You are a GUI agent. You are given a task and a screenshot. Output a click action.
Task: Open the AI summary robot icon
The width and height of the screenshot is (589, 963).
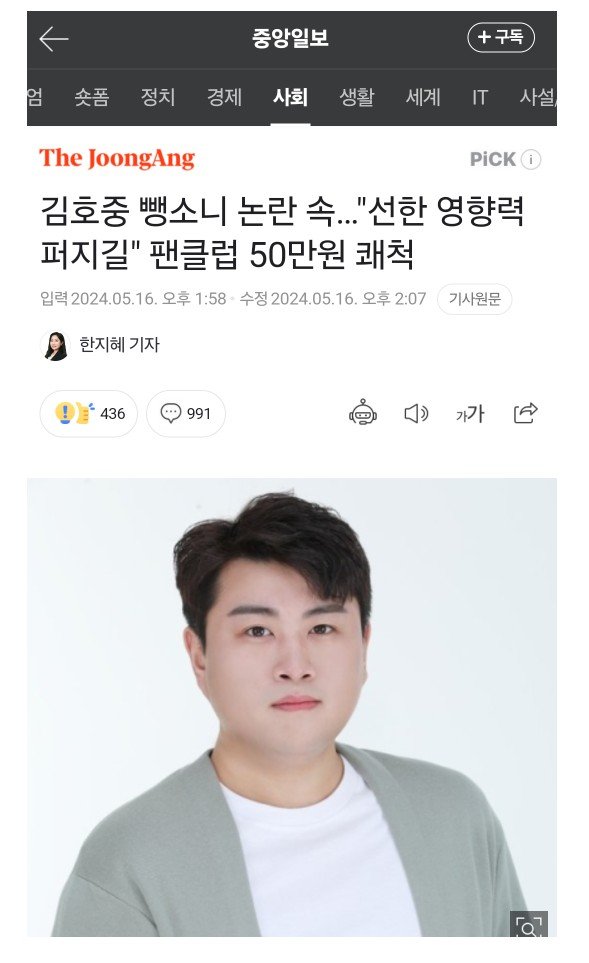[363, 413]
